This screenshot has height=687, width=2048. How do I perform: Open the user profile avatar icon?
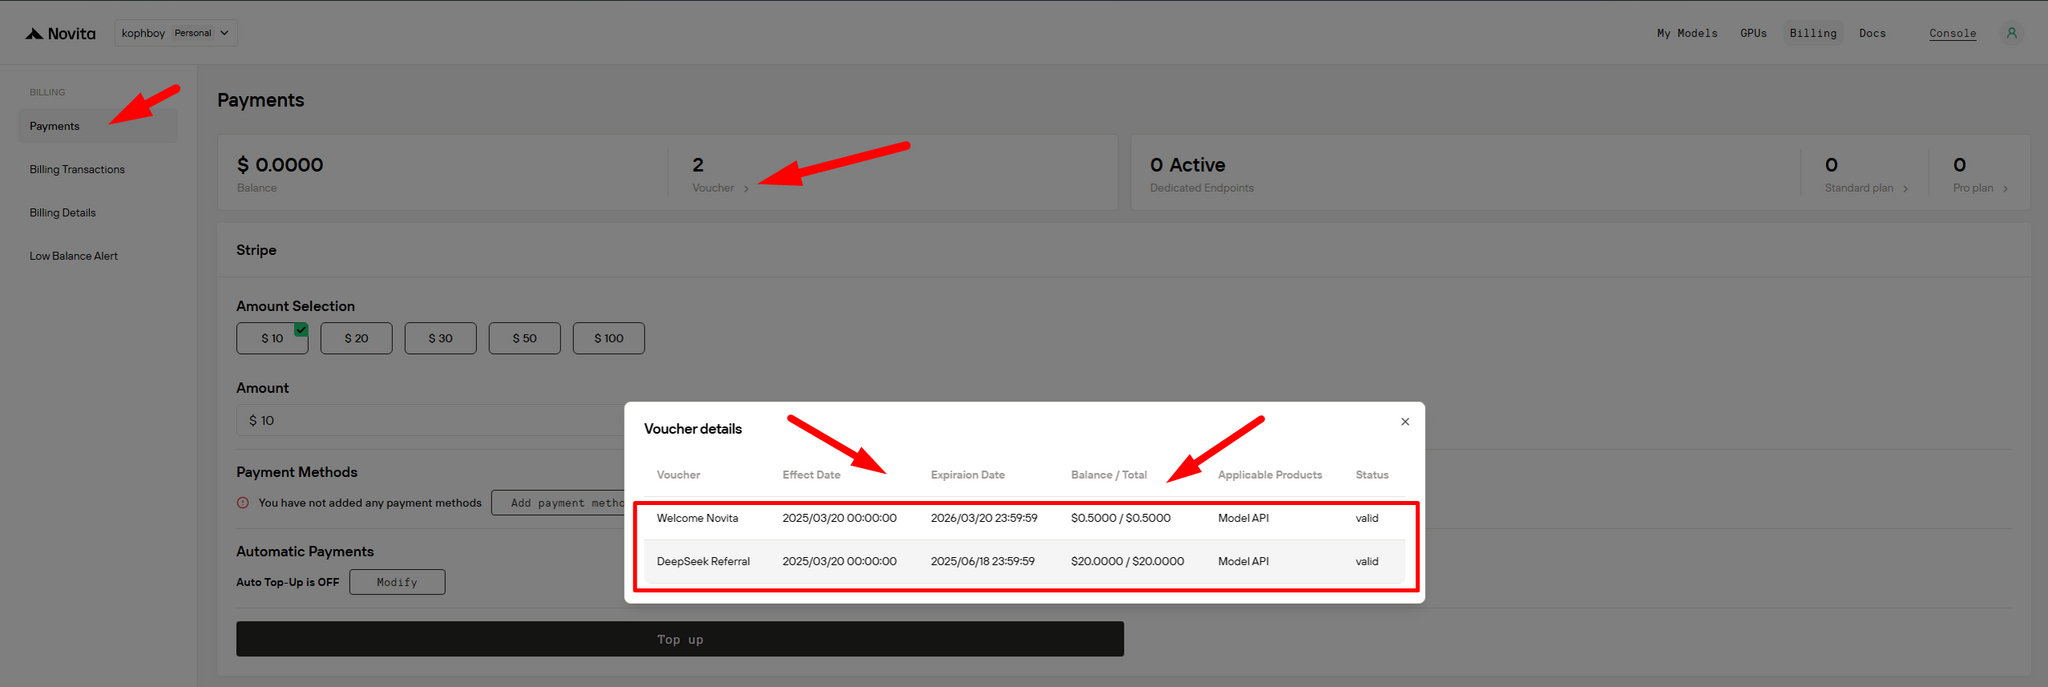pyautogui.click(x=2011, y=33)
